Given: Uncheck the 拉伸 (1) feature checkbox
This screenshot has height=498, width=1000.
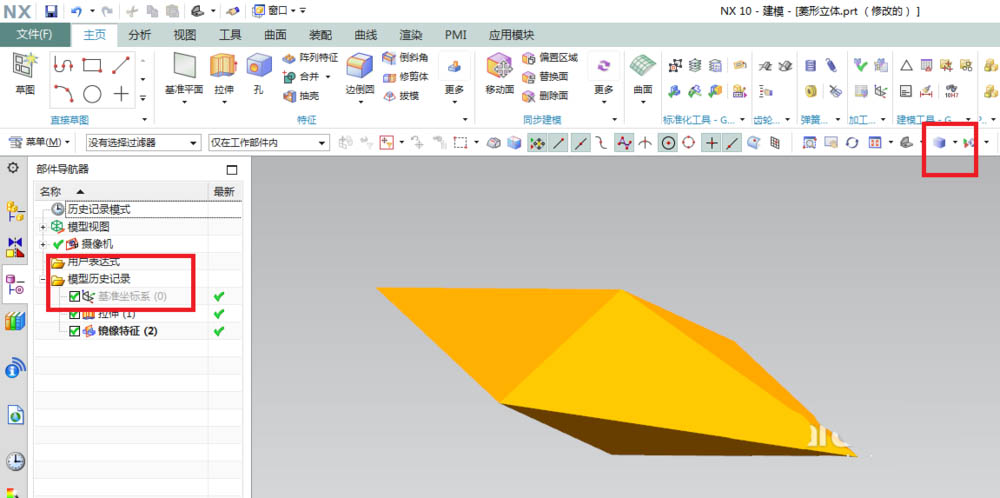Looking at the screenshot, I should click(x=74, y=314).
